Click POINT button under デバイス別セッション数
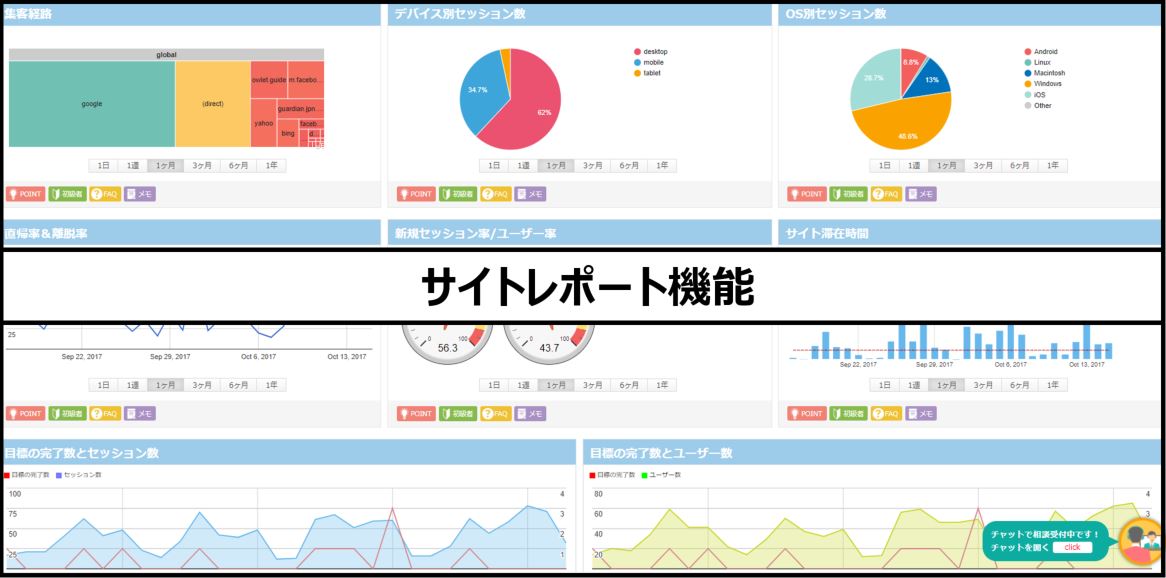Viewport: 1166px width, 578px height. (416, 194)
